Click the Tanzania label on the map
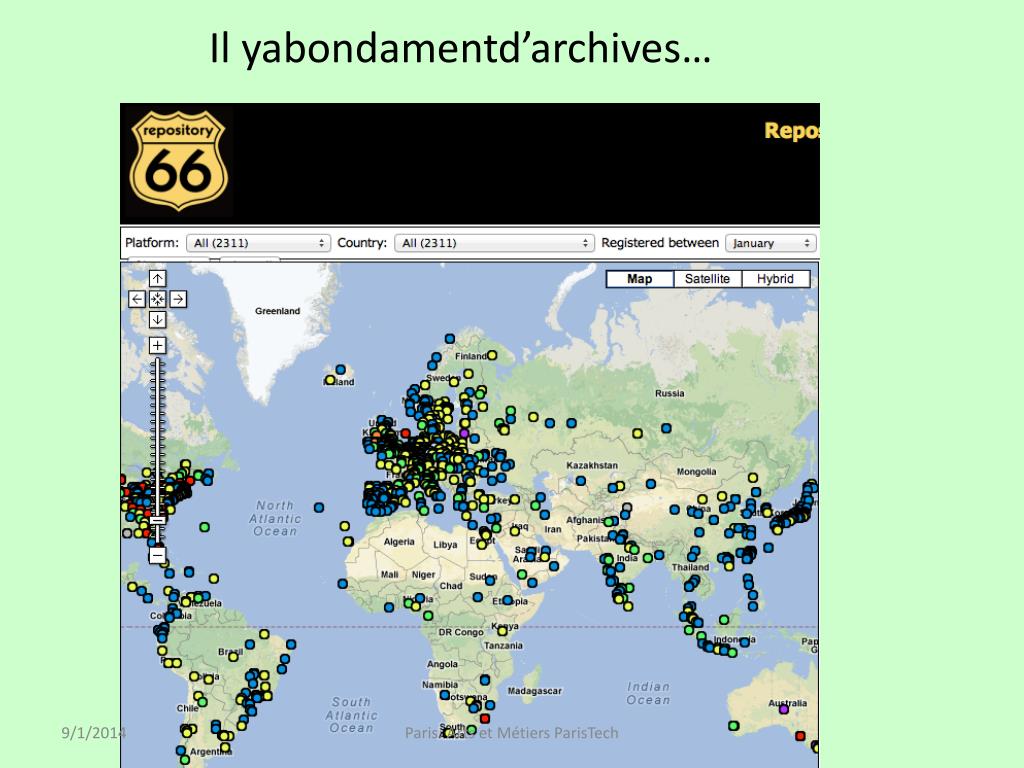Screen dimensions: 1024x768 point(503,645)
